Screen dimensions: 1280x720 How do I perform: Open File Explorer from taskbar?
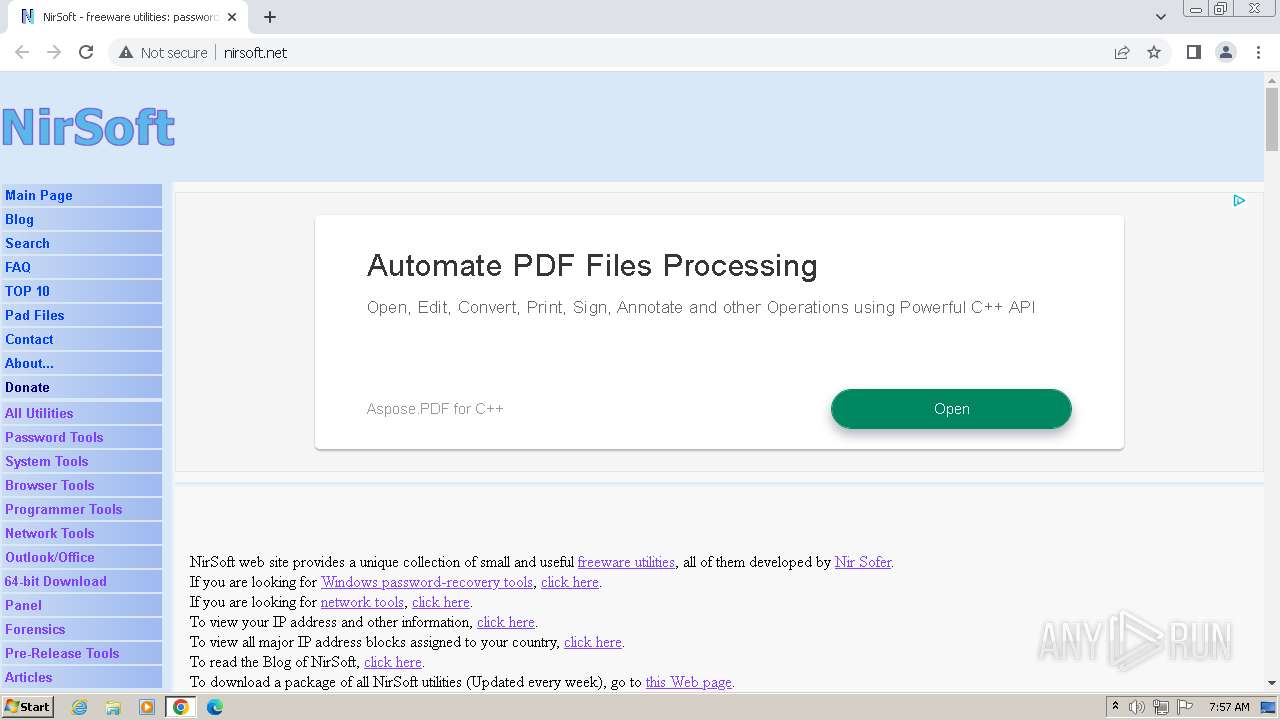click(113, 707)
